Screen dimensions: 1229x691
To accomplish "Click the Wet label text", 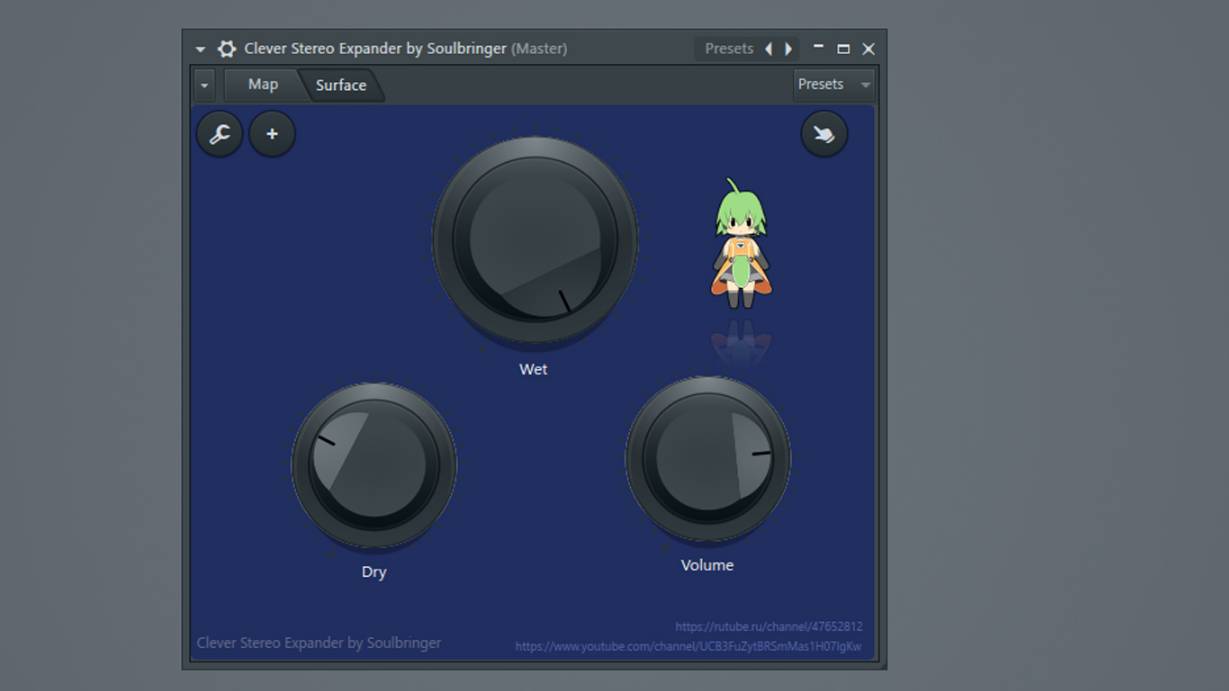I will (x=533, y=369).
